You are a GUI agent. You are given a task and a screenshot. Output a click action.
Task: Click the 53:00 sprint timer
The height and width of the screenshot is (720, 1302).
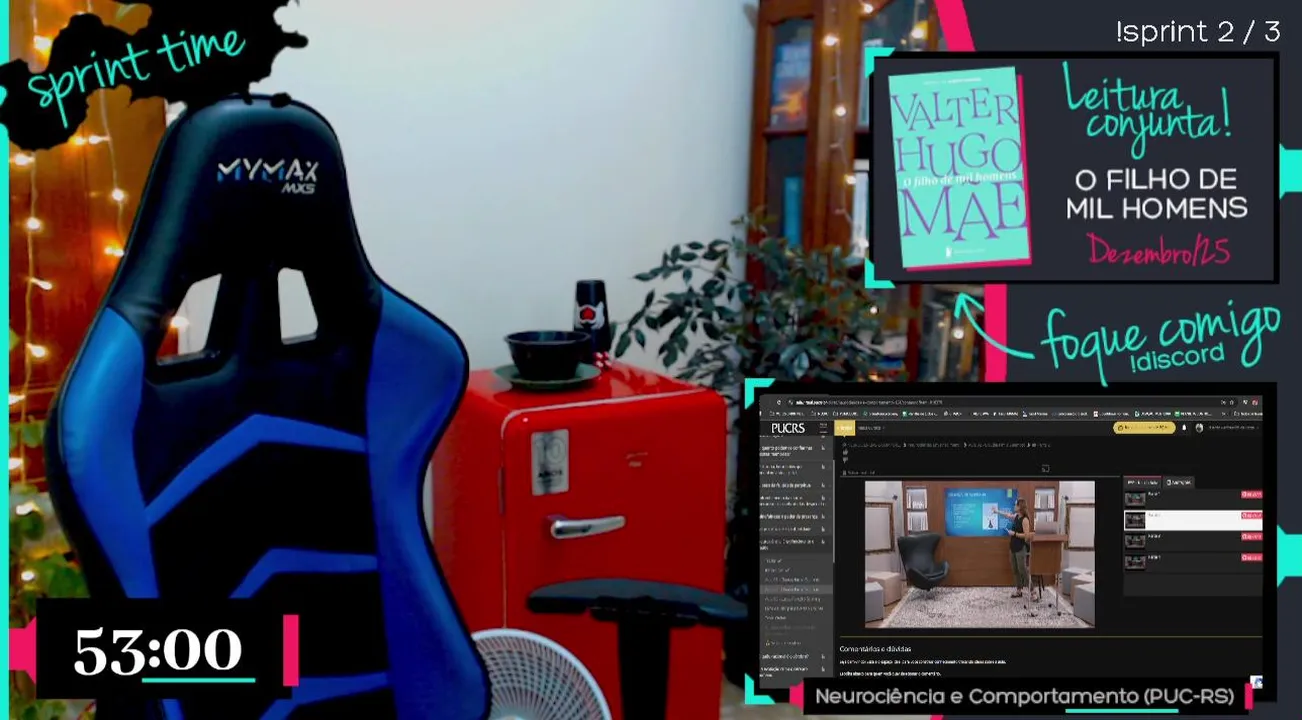click(158, 650)
